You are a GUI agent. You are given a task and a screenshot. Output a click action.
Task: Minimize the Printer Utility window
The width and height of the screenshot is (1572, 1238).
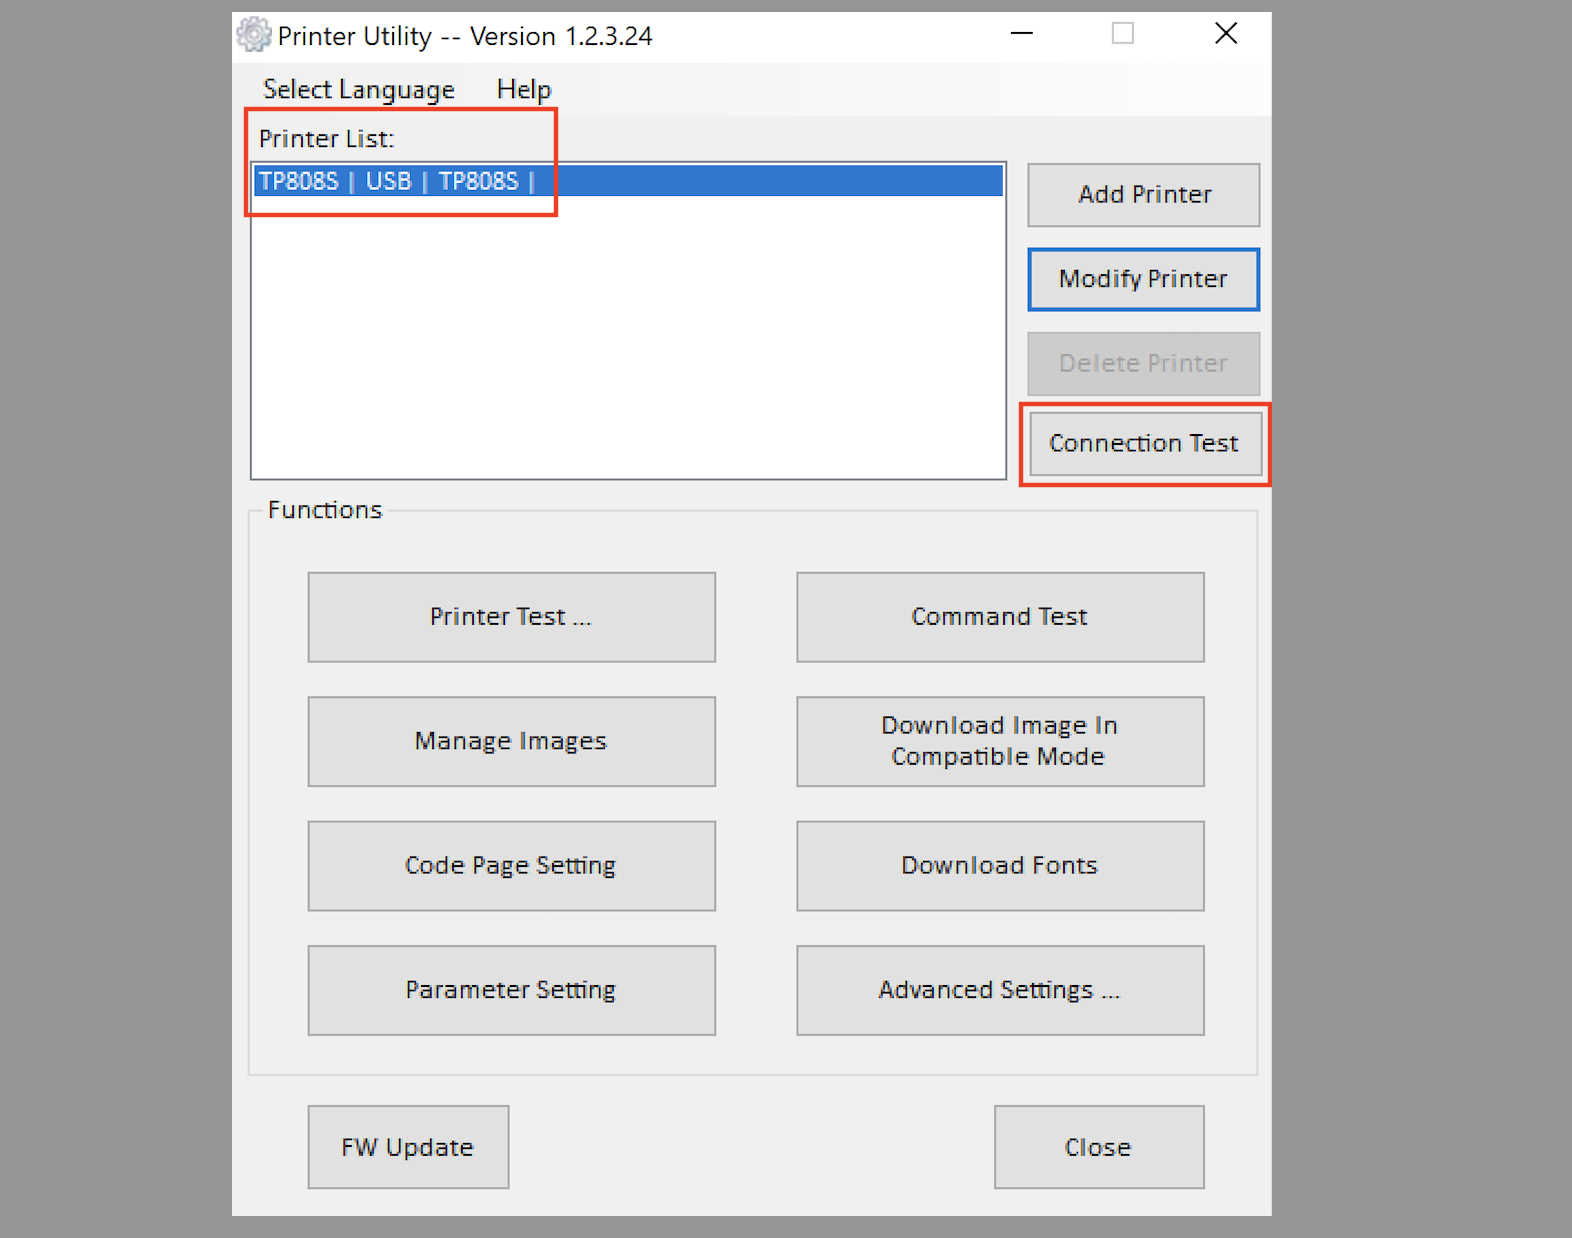(x=1021, y=34)
